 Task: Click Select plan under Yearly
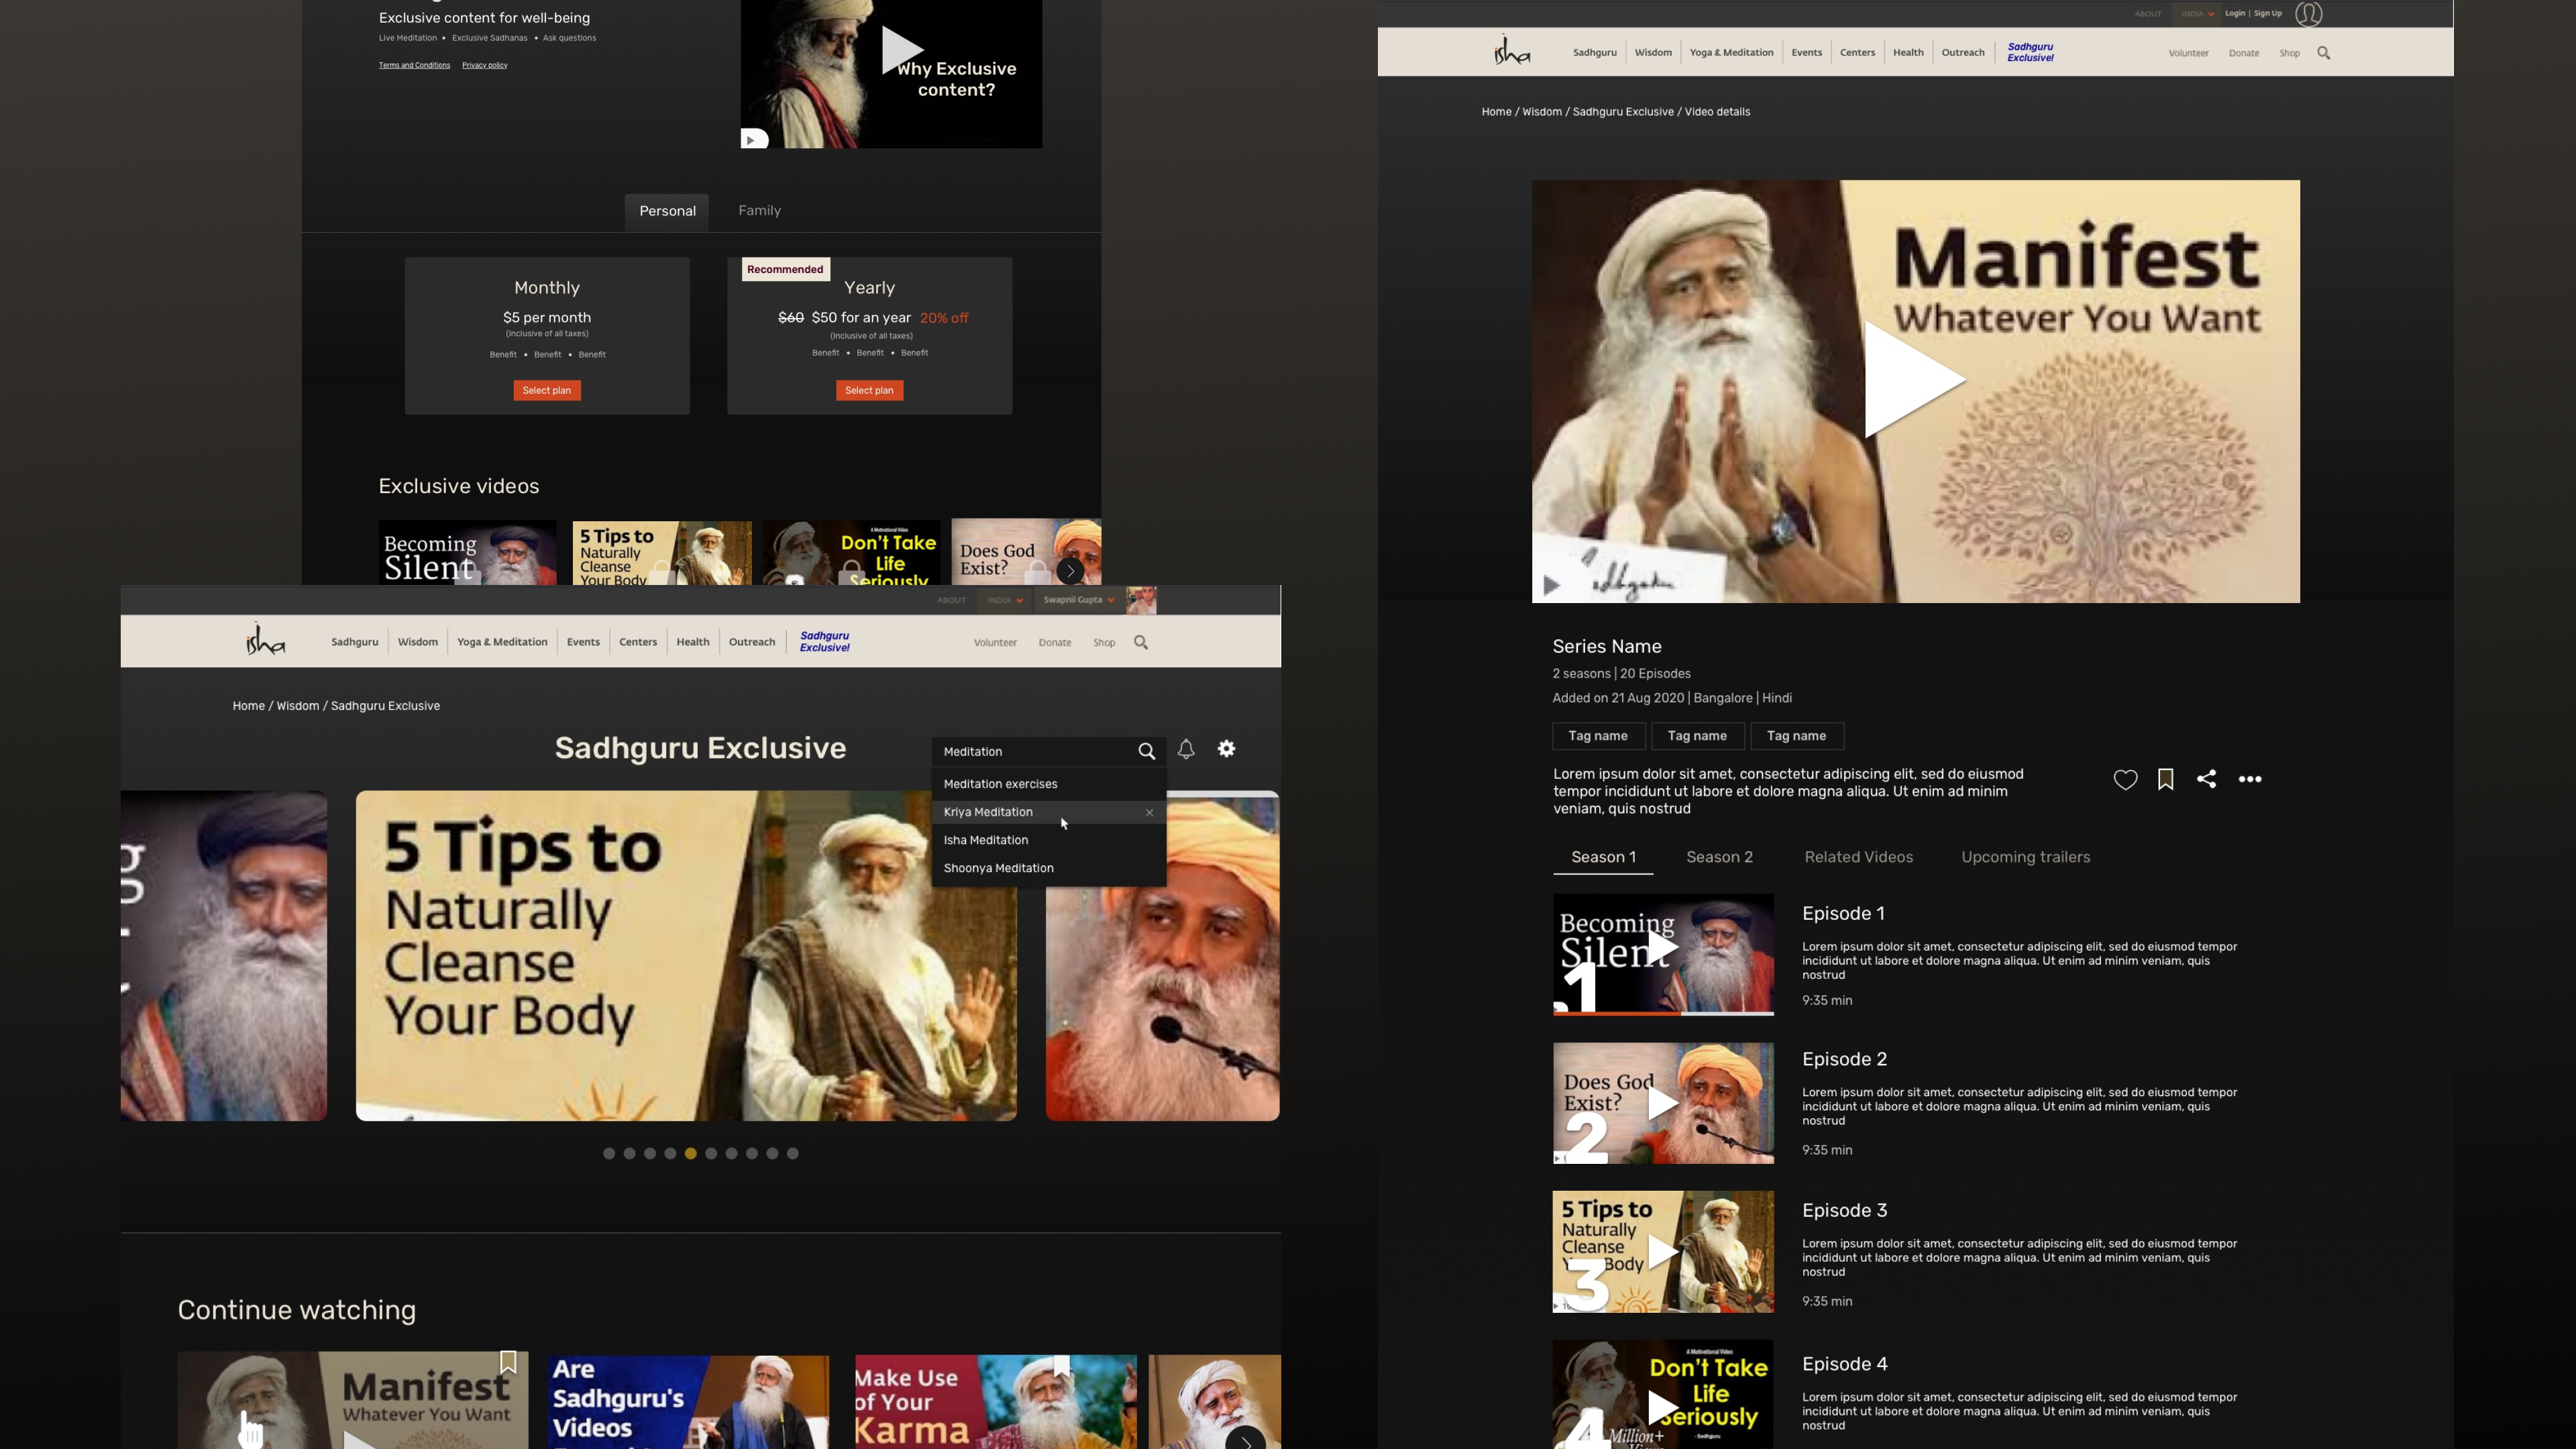869,391
